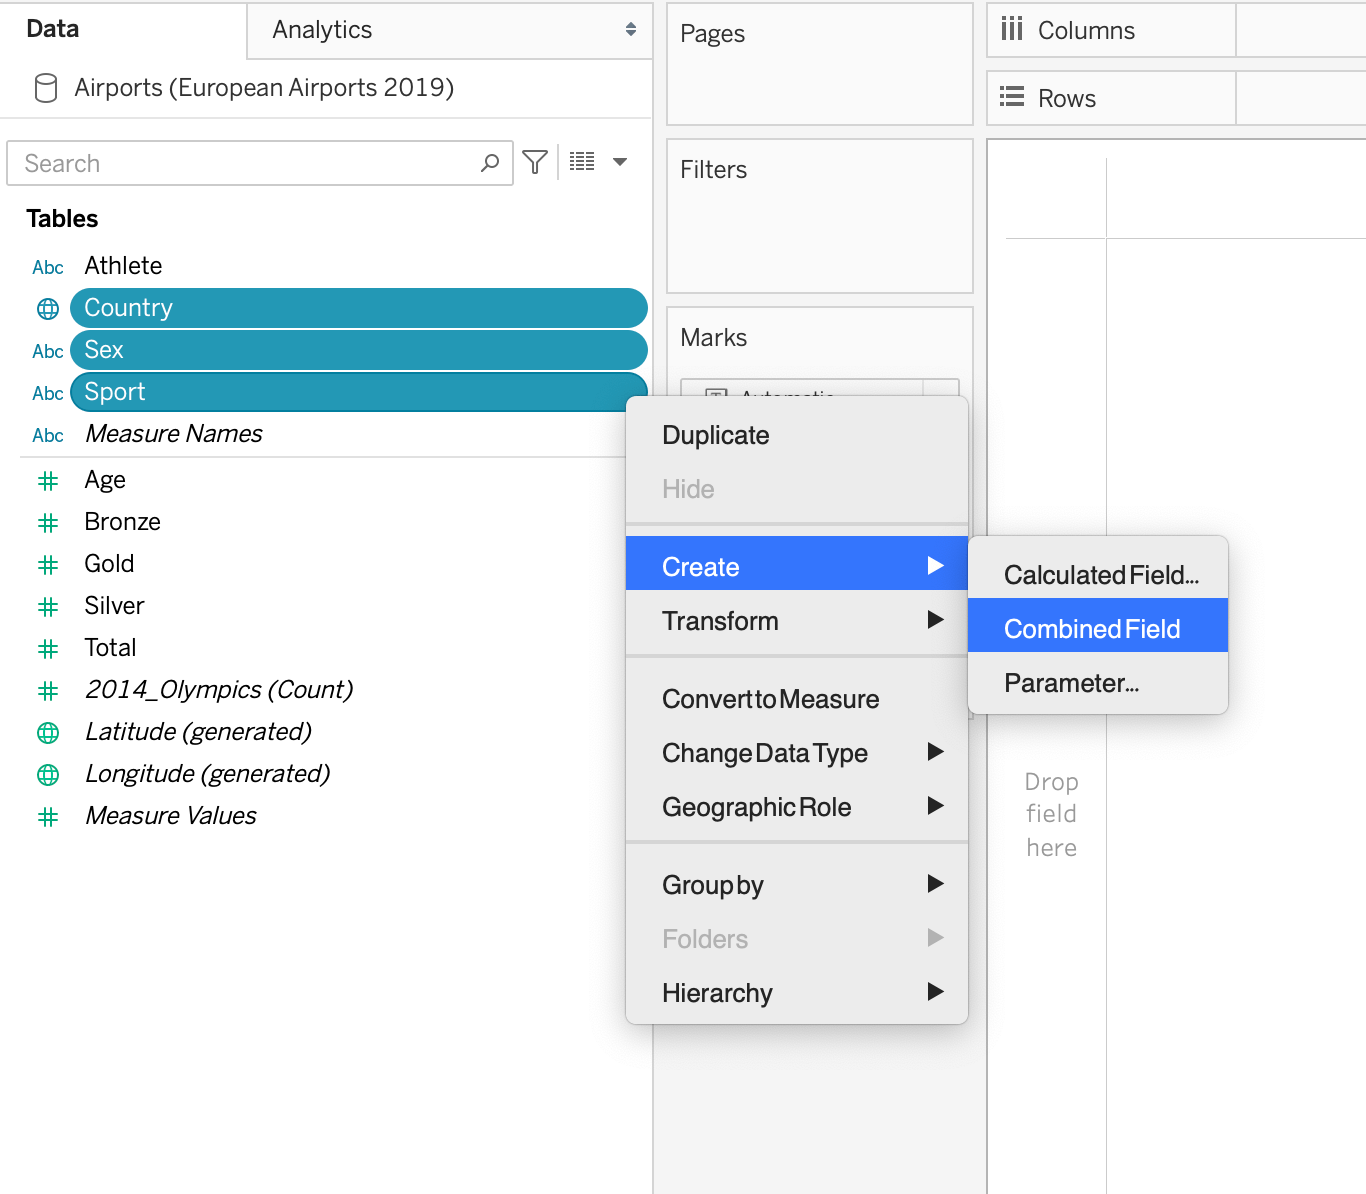Switch to the Data tab
Screen dimensions: 1366x1194
pyautogui.click(x=53, y=29)
